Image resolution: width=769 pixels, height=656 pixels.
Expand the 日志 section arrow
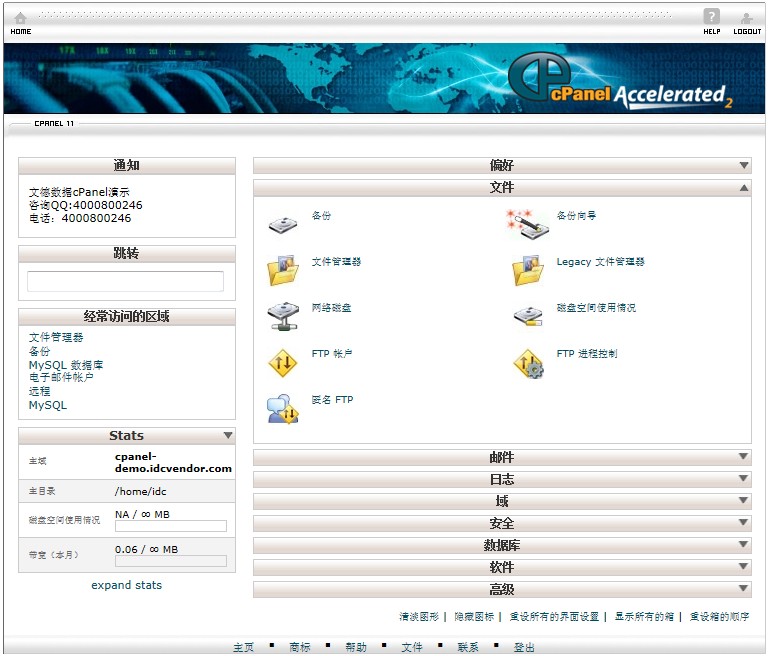click(744, 478)
